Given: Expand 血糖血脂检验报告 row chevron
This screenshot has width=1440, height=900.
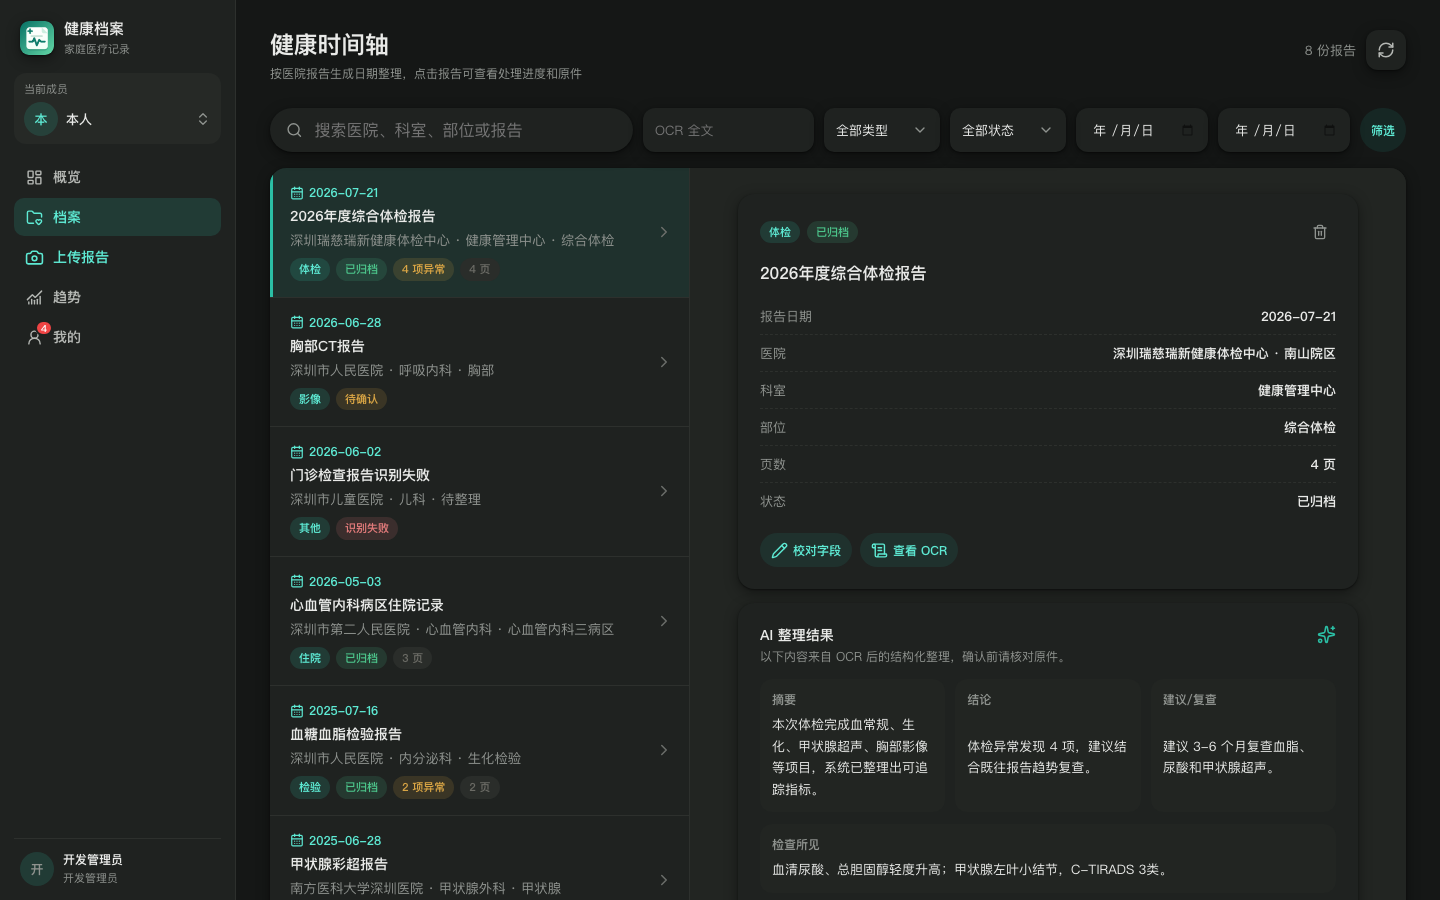Looking at the screenshot, I should [x=664, y=750].
